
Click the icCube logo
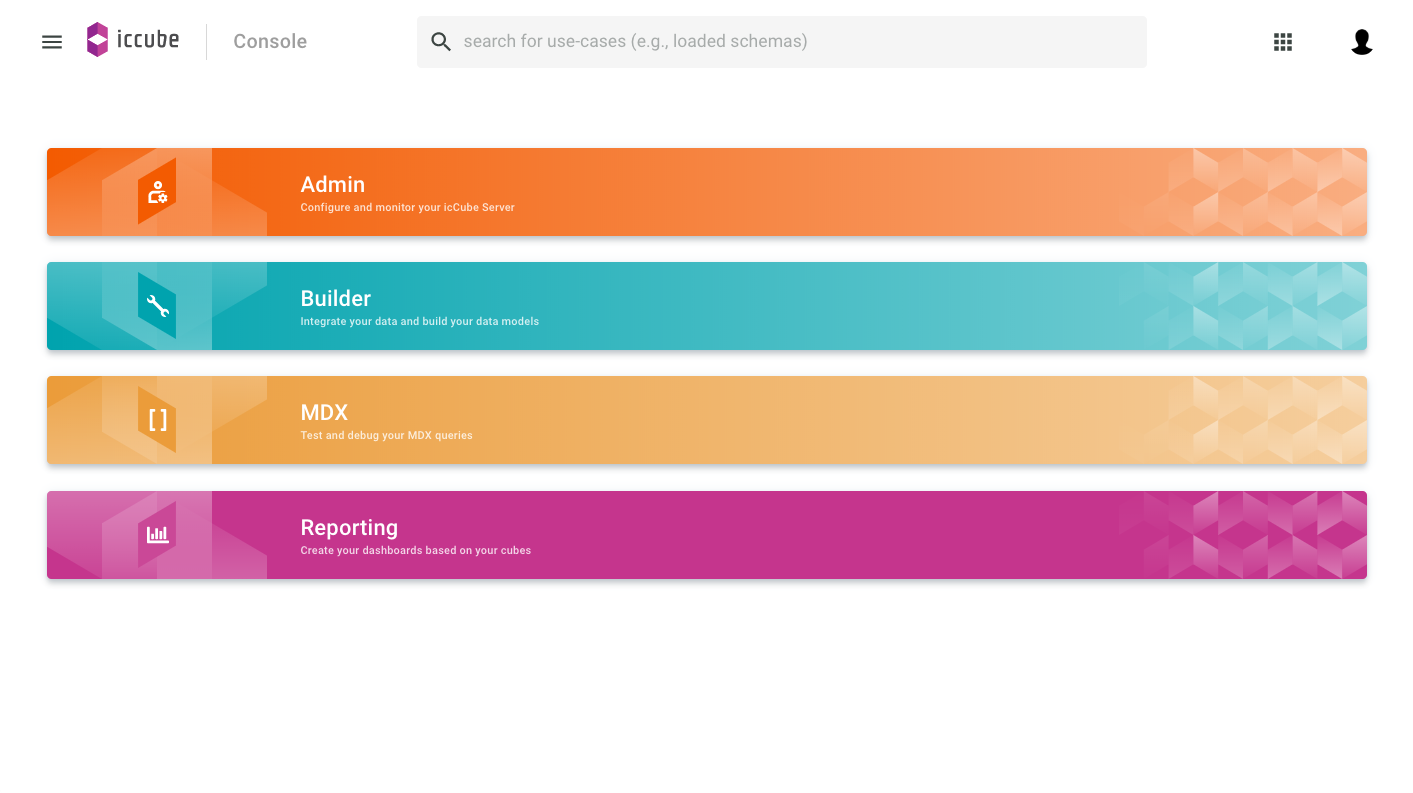133,40
